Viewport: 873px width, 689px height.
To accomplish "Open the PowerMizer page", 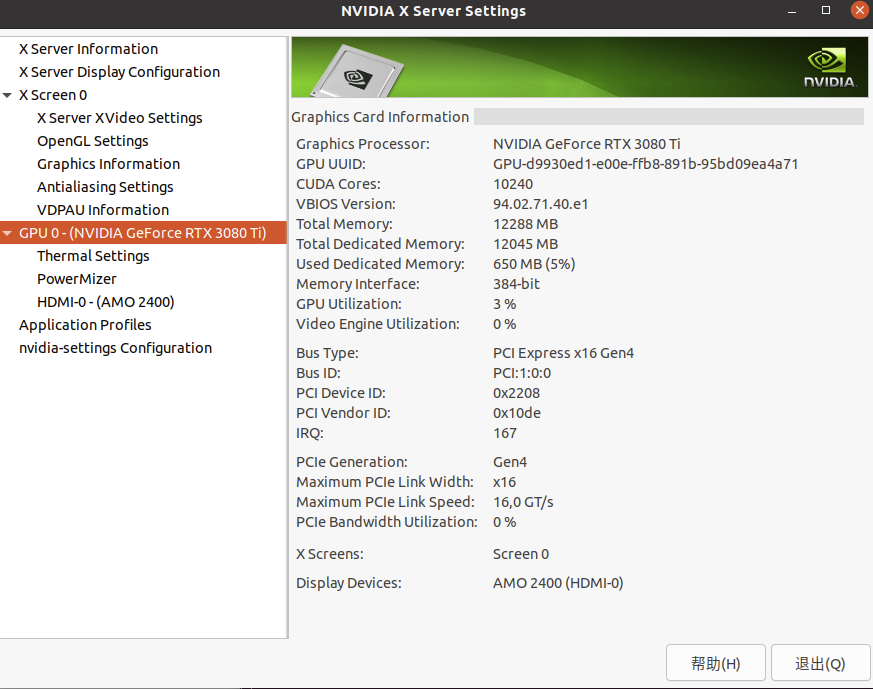I will pos(77,278).
